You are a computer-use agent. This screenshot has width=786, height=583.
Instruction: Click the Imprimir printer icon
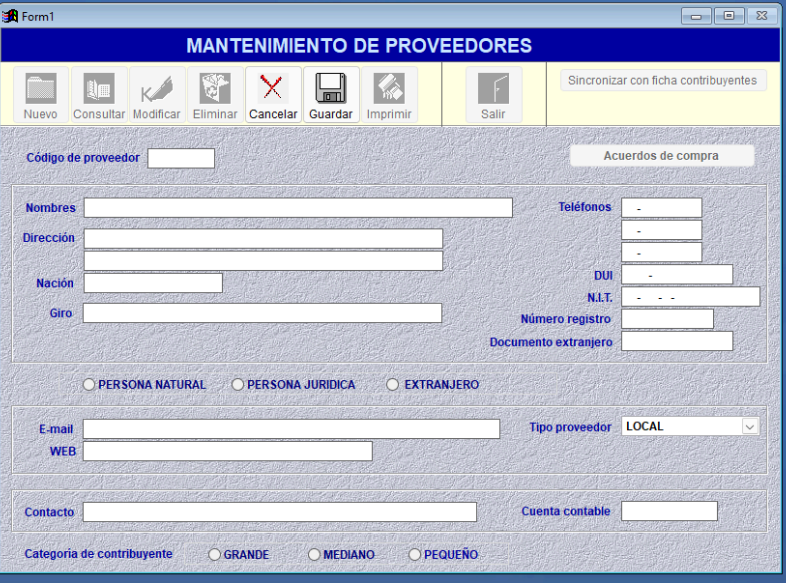tap(389, 95)
